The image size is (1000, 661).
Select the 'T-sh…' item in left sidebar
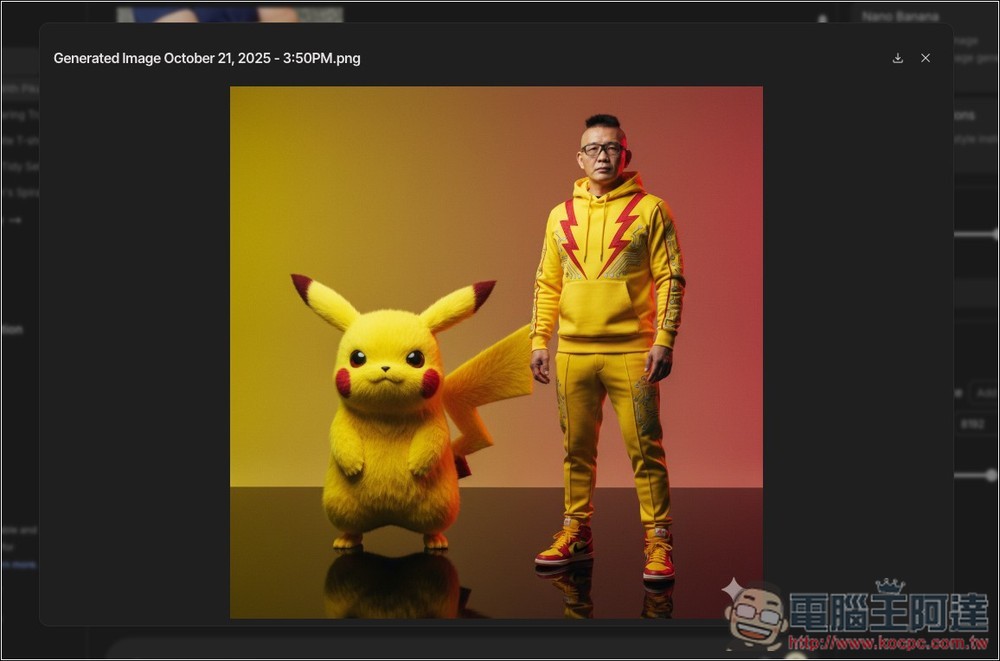[19, 140]
